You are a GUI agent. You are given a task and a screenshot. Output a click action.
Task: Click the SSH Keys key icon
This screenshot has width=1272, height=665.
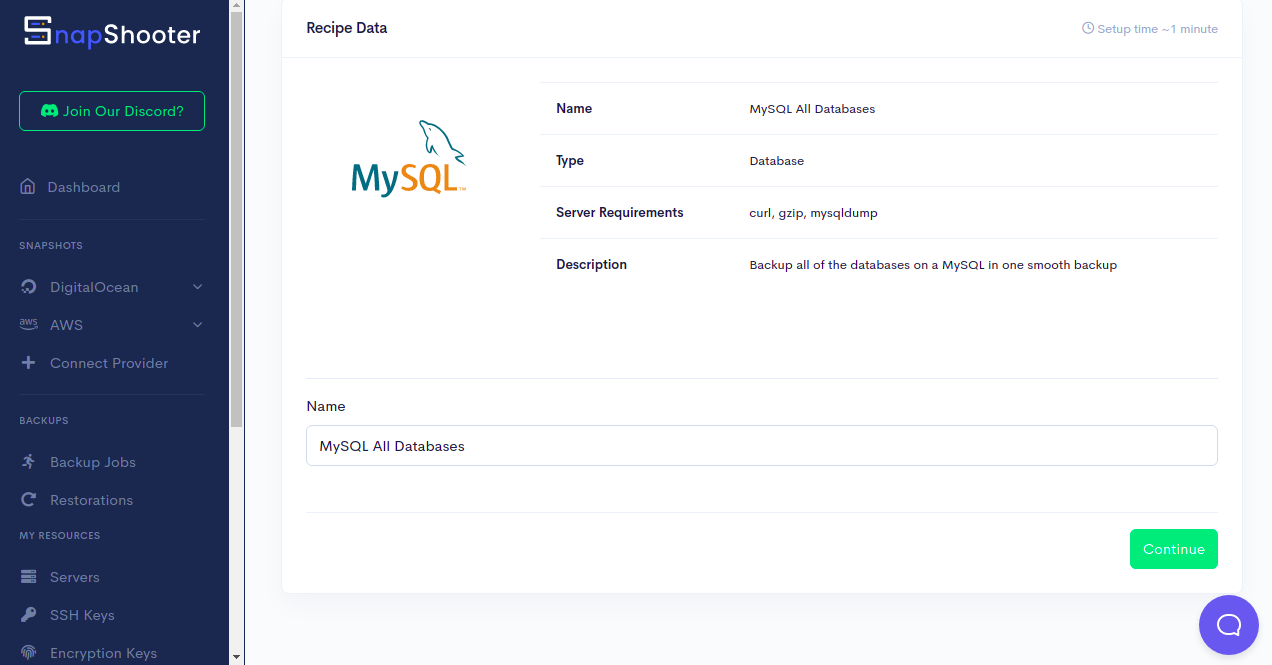coord(28,615)
